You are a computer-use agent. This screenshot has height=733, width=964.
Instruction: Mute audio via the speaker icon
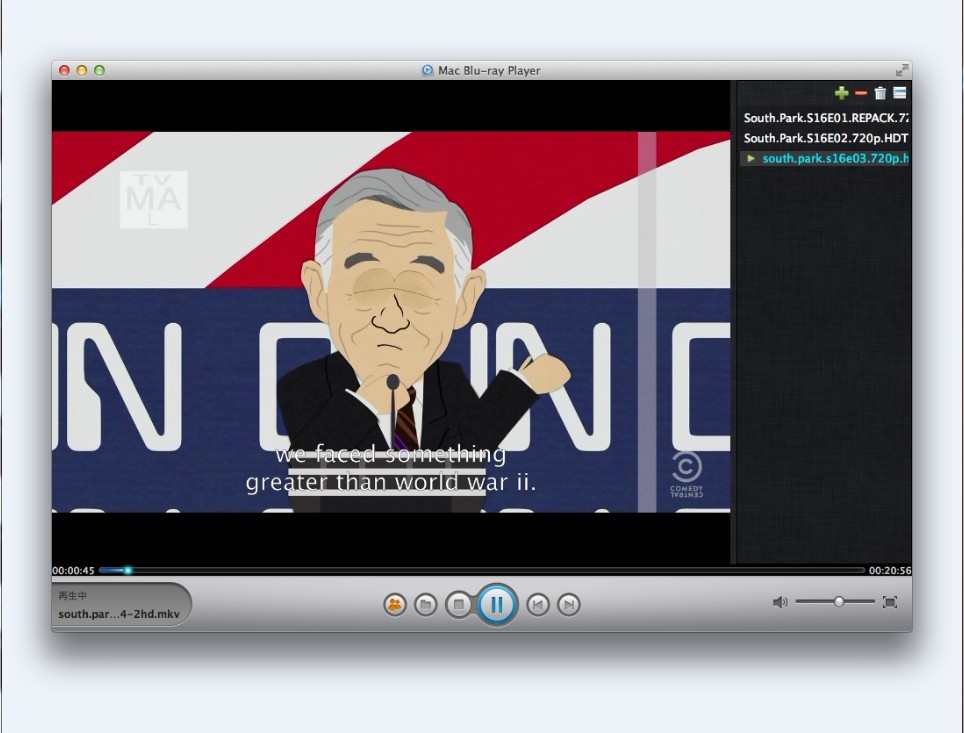(780, 602)
